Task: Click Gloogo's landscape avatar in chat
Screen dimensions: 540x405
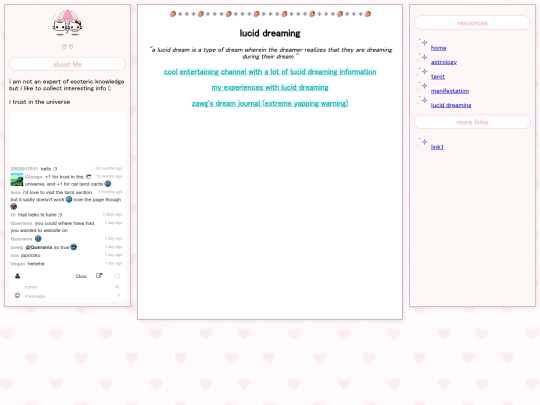Action: 17,180
